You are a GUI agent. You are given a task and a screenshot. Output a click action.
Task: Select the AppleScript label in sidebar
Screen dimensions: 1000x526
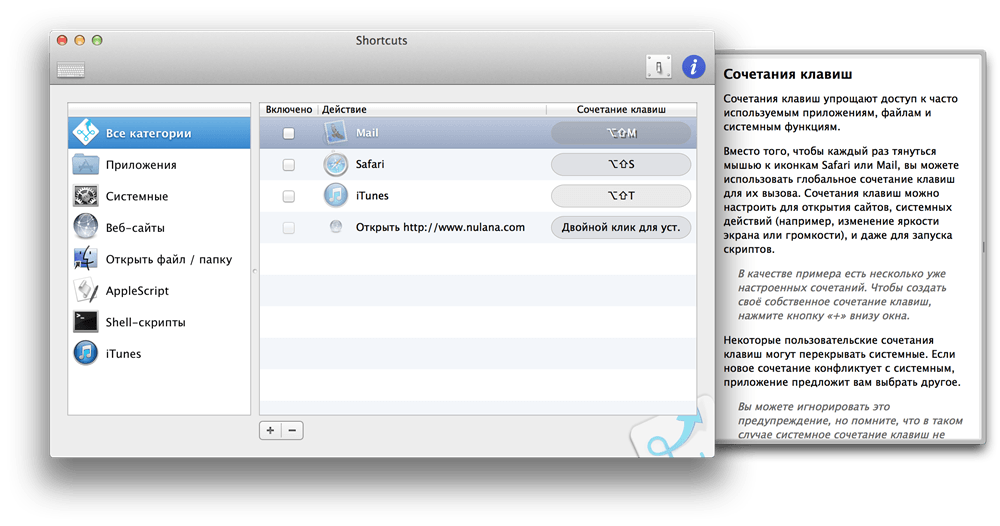[x=137, y=291]
